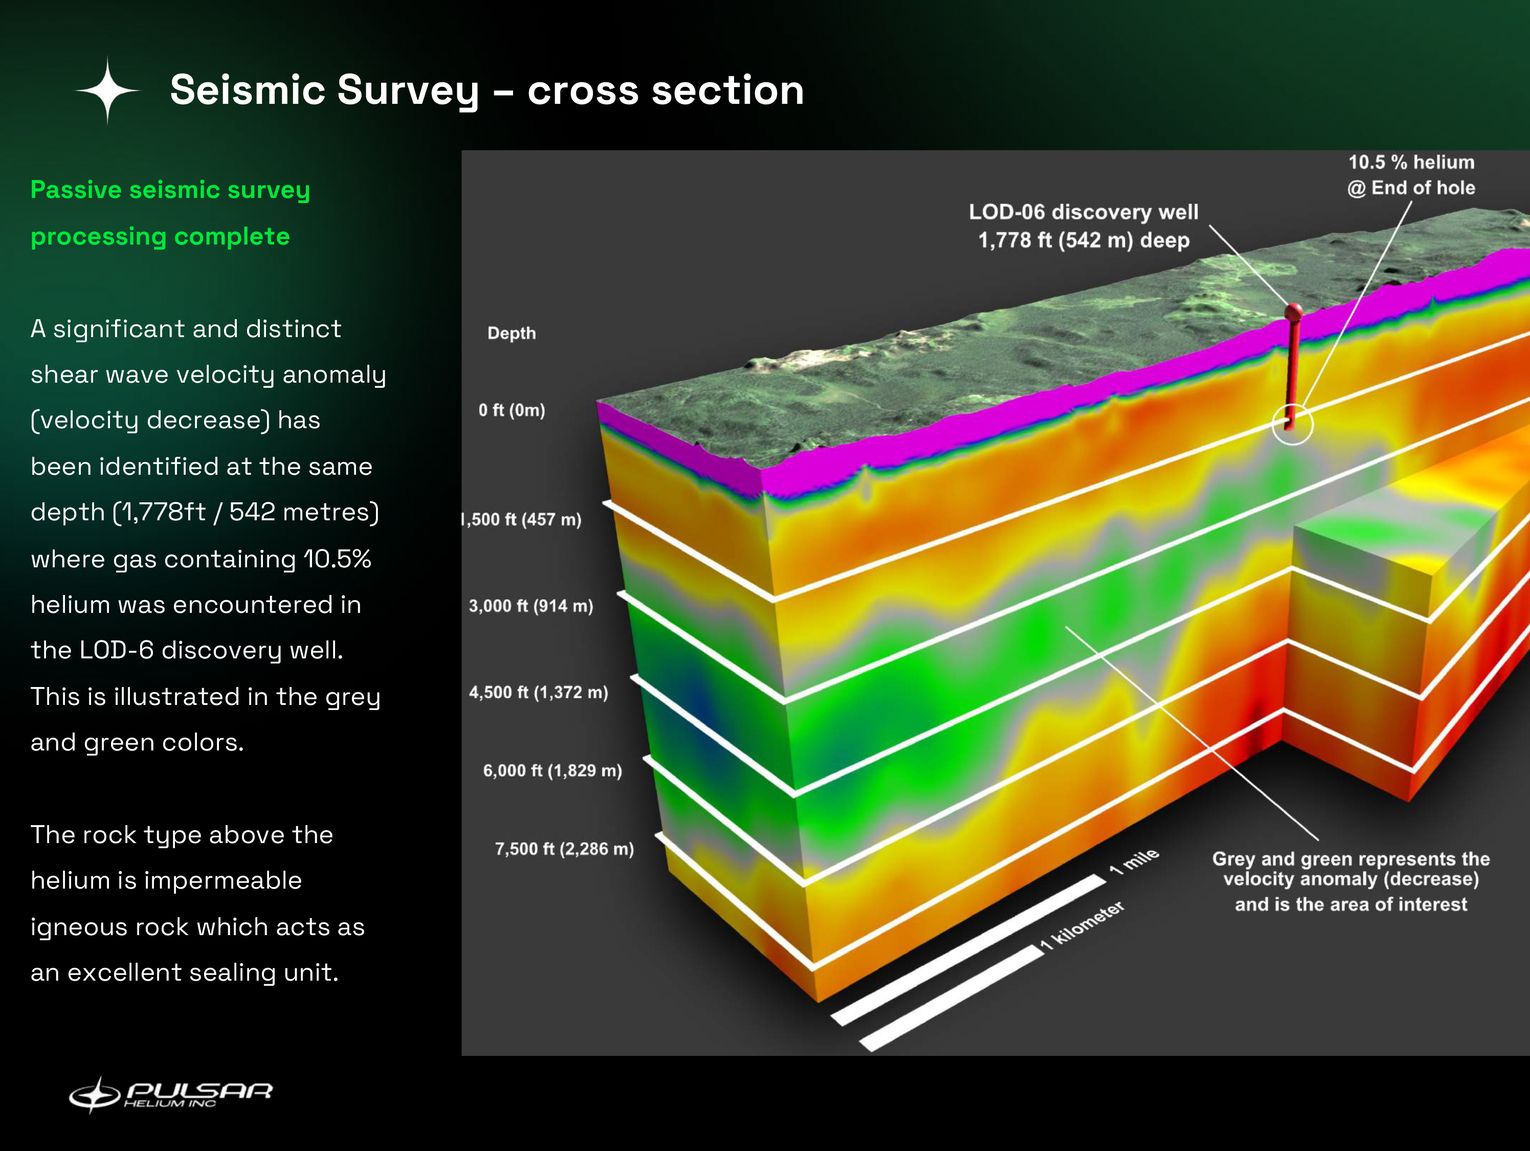This screenshot has height=1151, width=1530.
Task: Expand the 'LOD-06 discovery well' annotation
Action: pos(1085,226)
